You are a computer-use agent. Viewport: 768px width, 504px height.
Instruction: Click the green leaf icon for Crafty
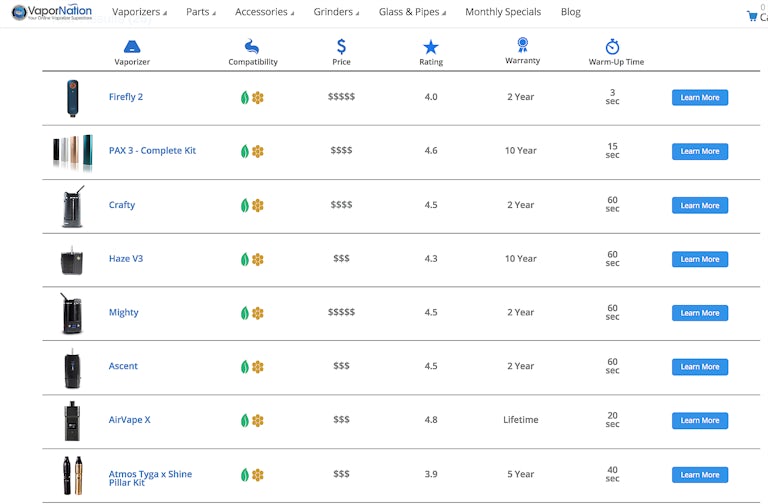coord(245,205)
